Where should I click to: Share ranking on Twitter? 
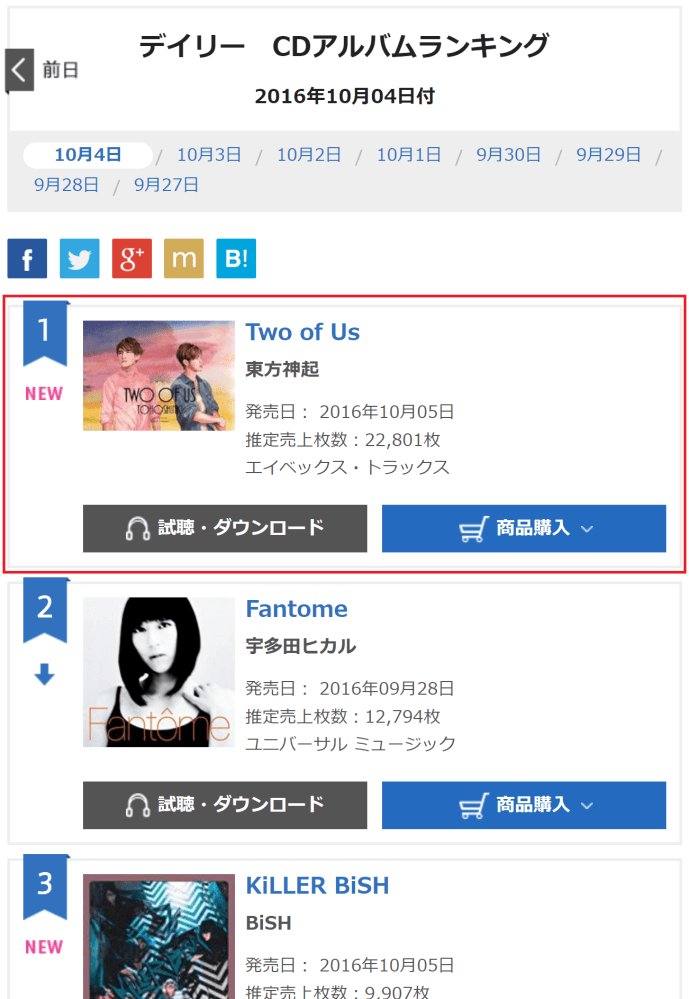pyautogui.click(x=79, y=258)
